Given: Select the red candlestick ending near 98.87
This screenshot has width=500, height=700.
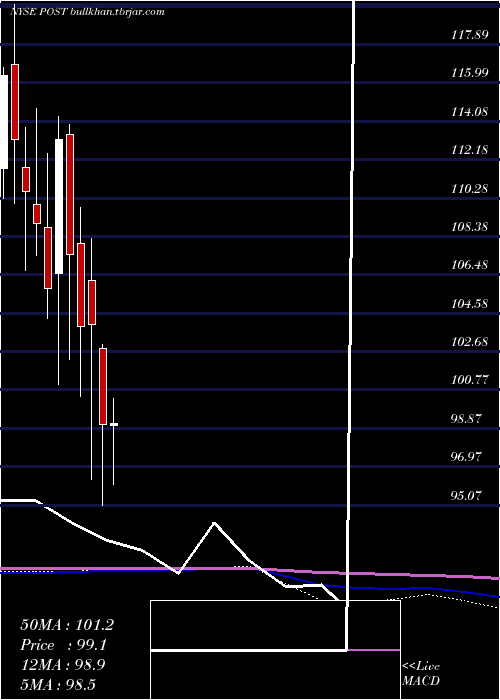Looking at the screenshot, I should 103,387.
